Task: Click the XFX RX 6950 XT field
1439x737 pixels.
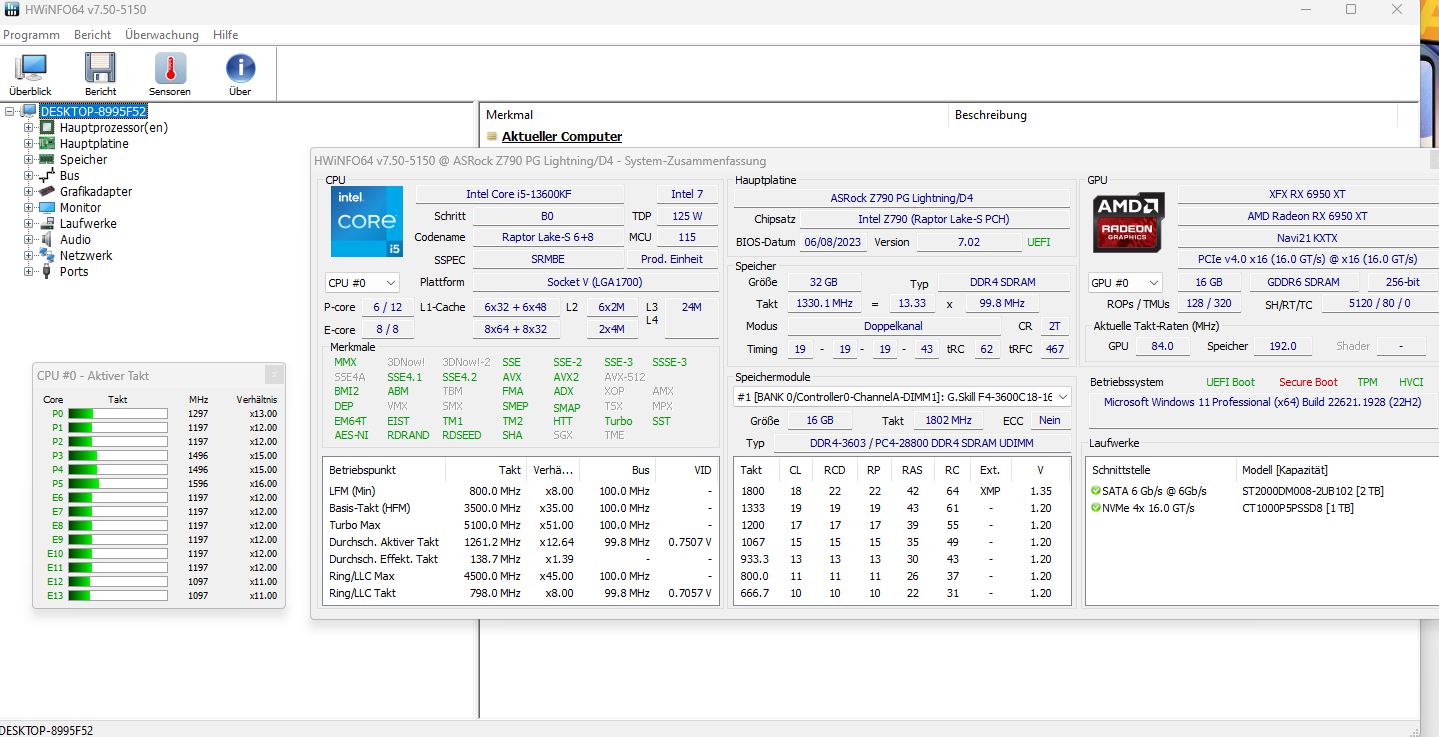Action: [x=1306, y=194]
